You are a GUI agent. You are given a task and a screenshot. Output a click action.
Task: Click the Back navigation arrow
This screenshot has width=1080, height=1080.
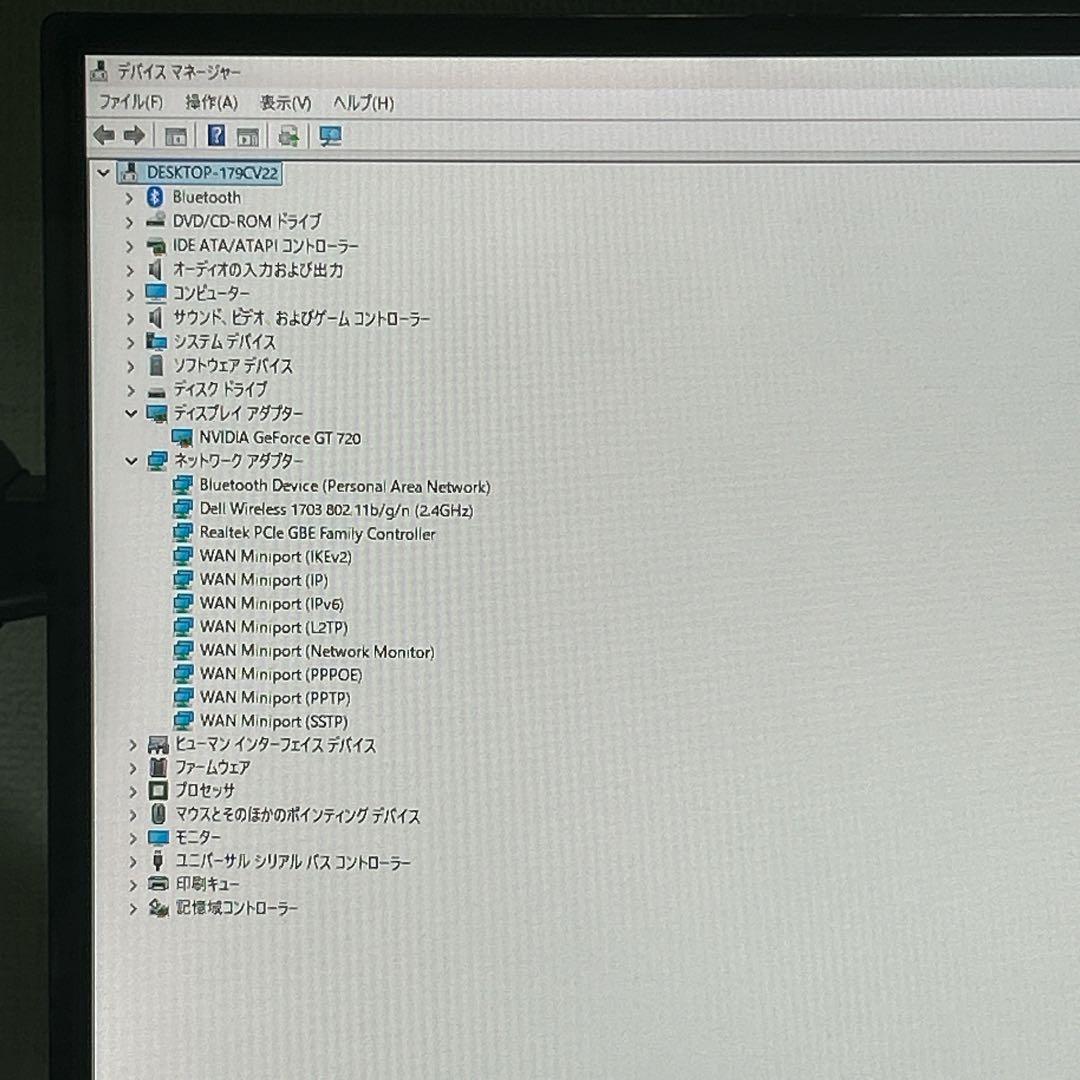103,133
